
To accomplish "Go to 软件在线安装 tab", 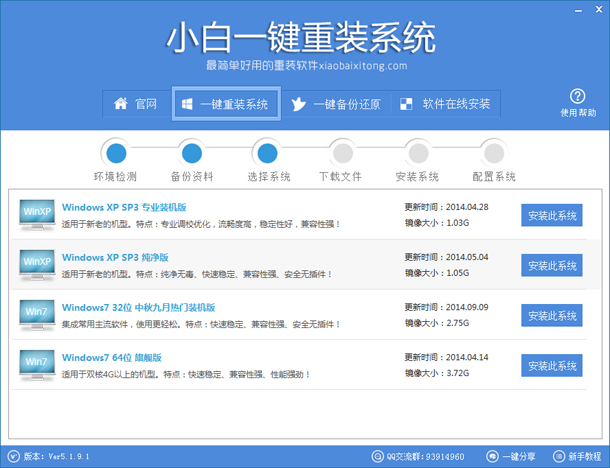I will [444, 104].
